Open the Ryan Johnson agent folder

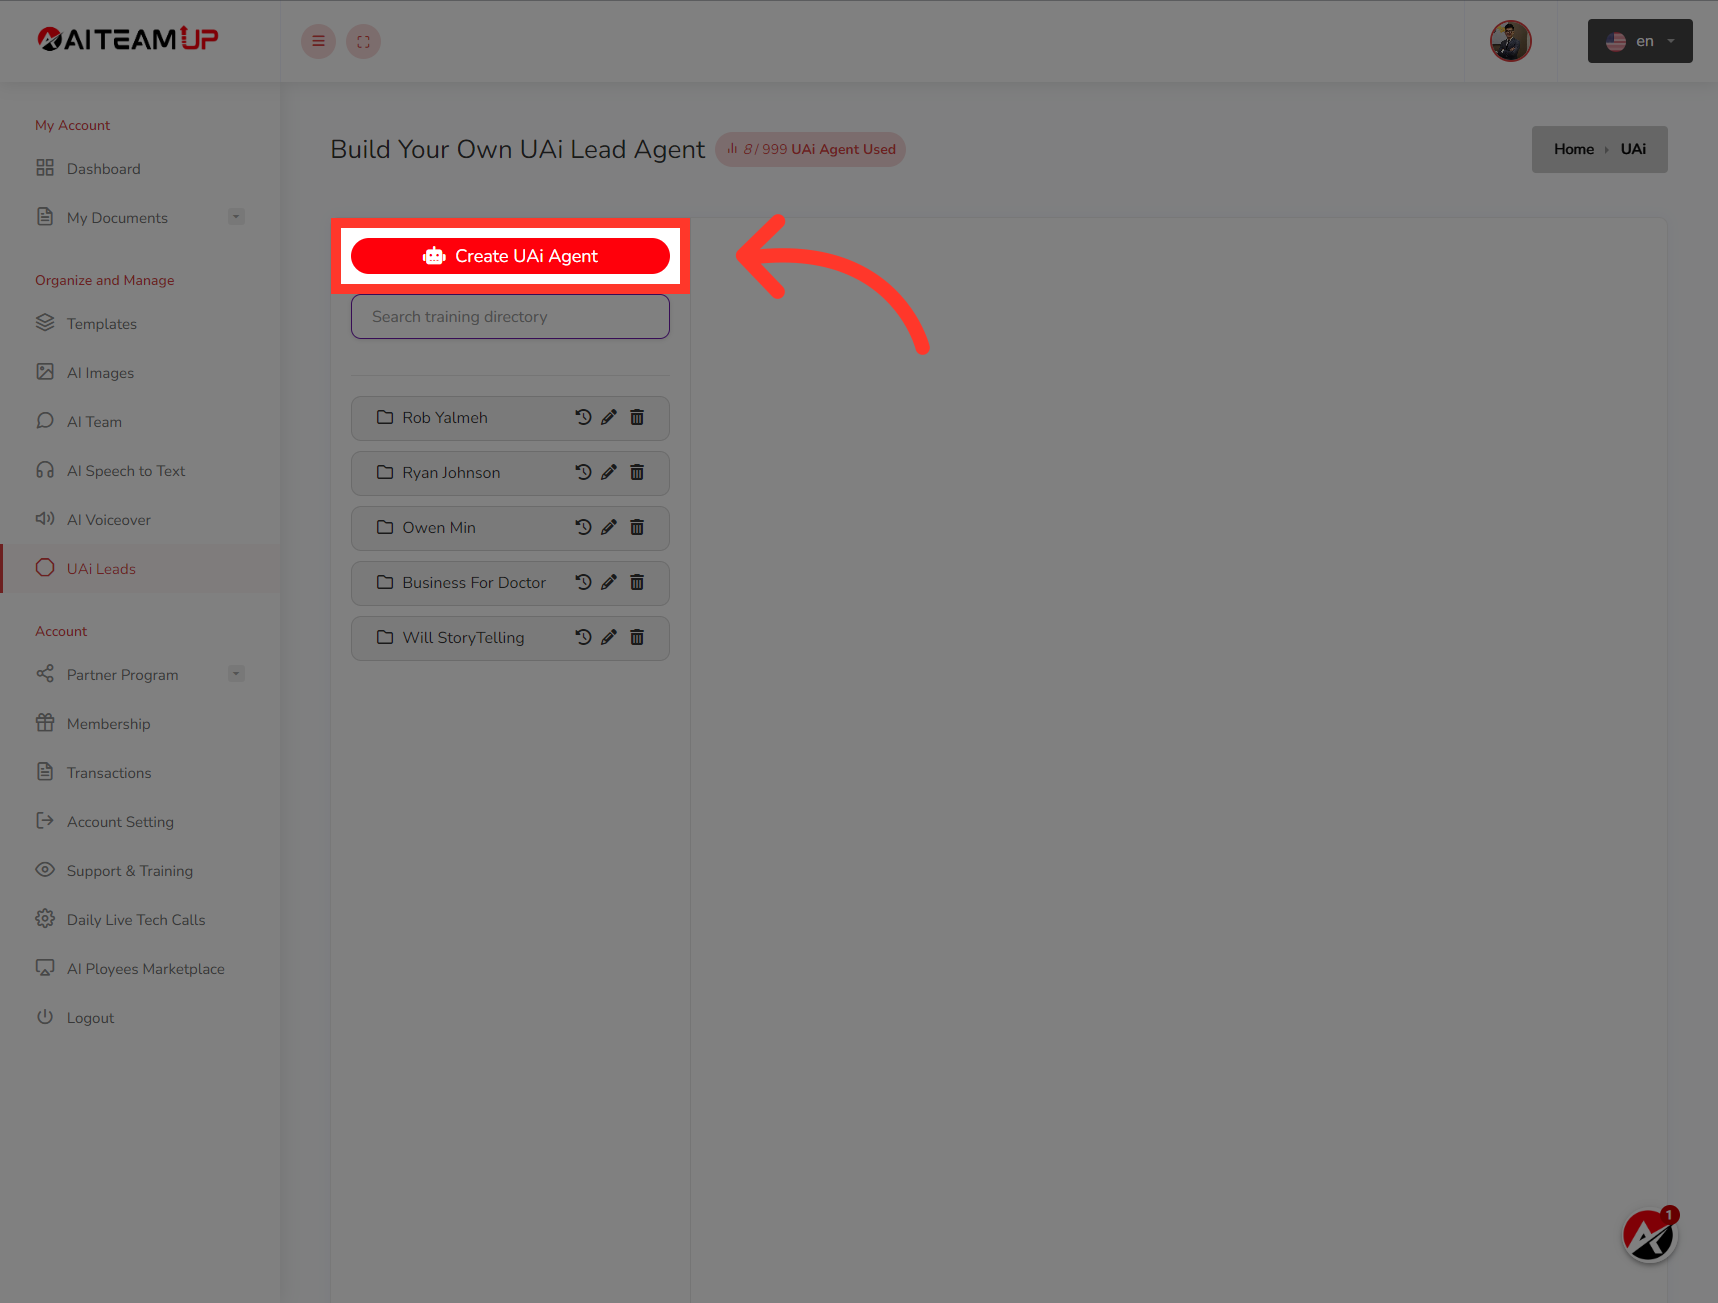[x=451, y=473]
